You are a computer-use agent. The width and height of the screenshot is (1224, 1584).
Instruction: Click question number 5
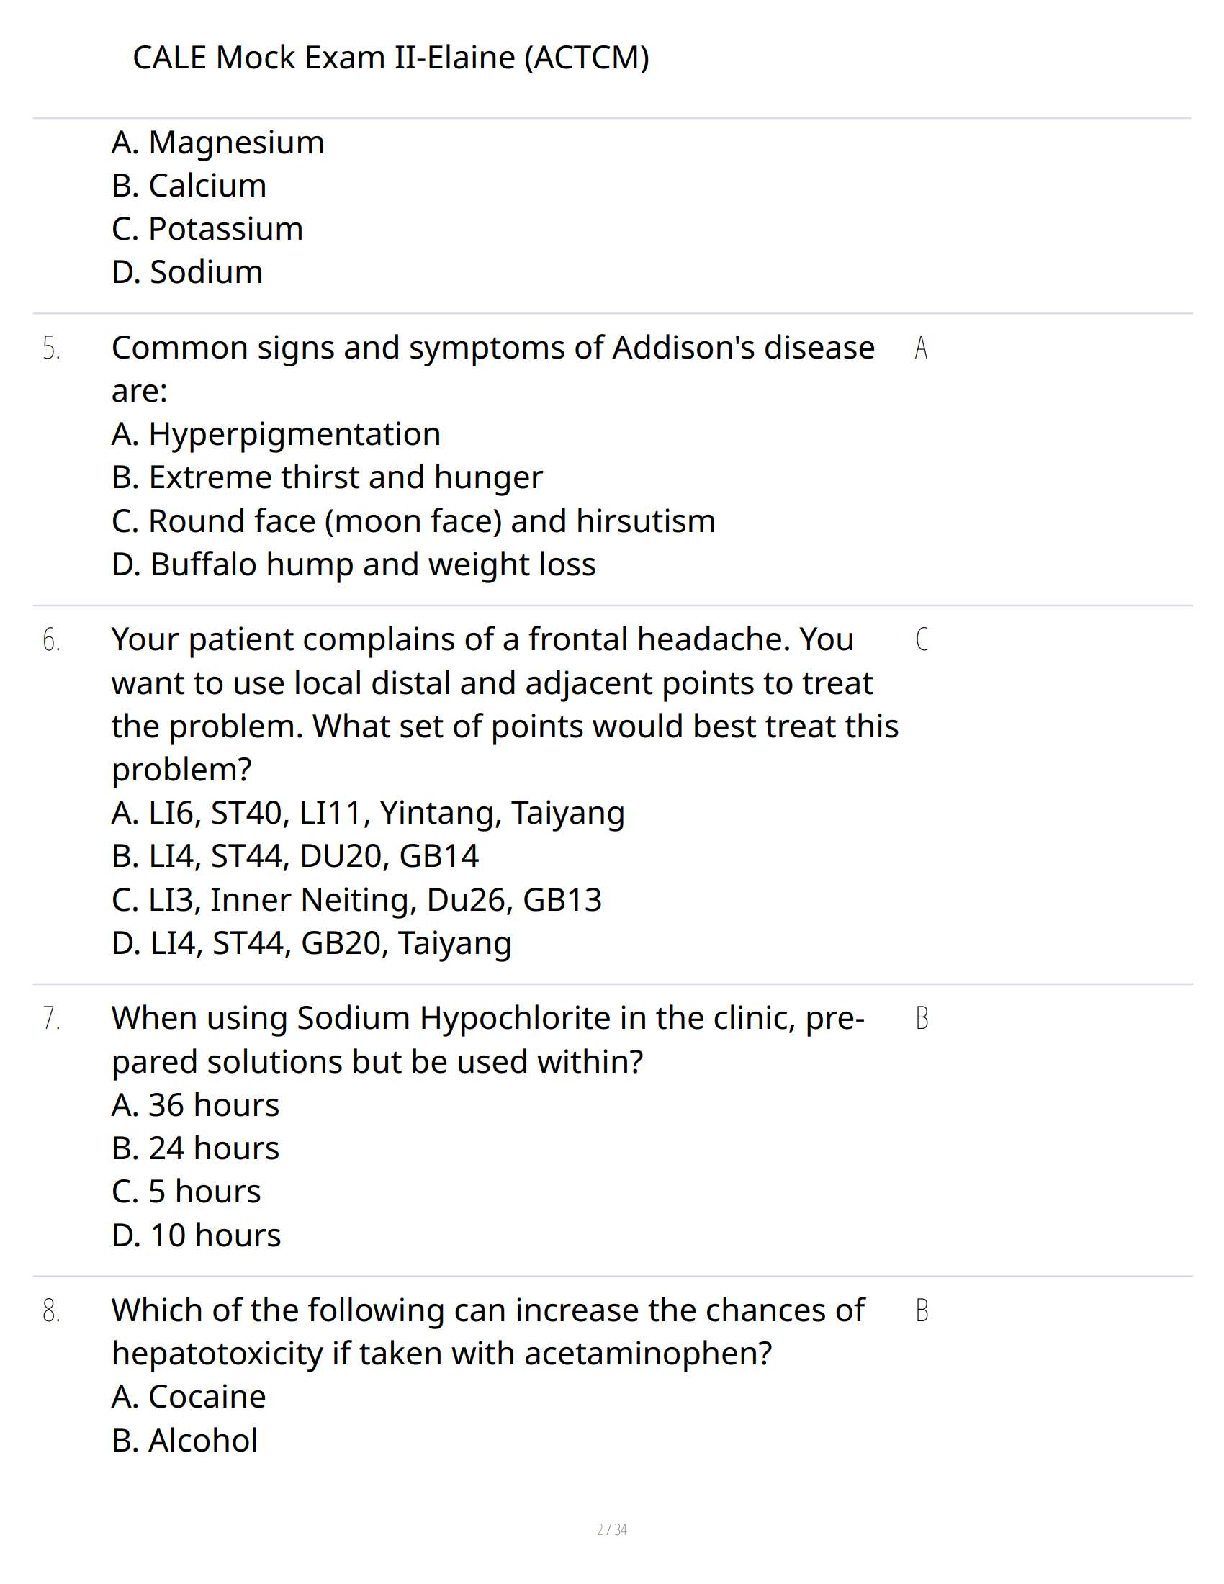pos(51,349)
